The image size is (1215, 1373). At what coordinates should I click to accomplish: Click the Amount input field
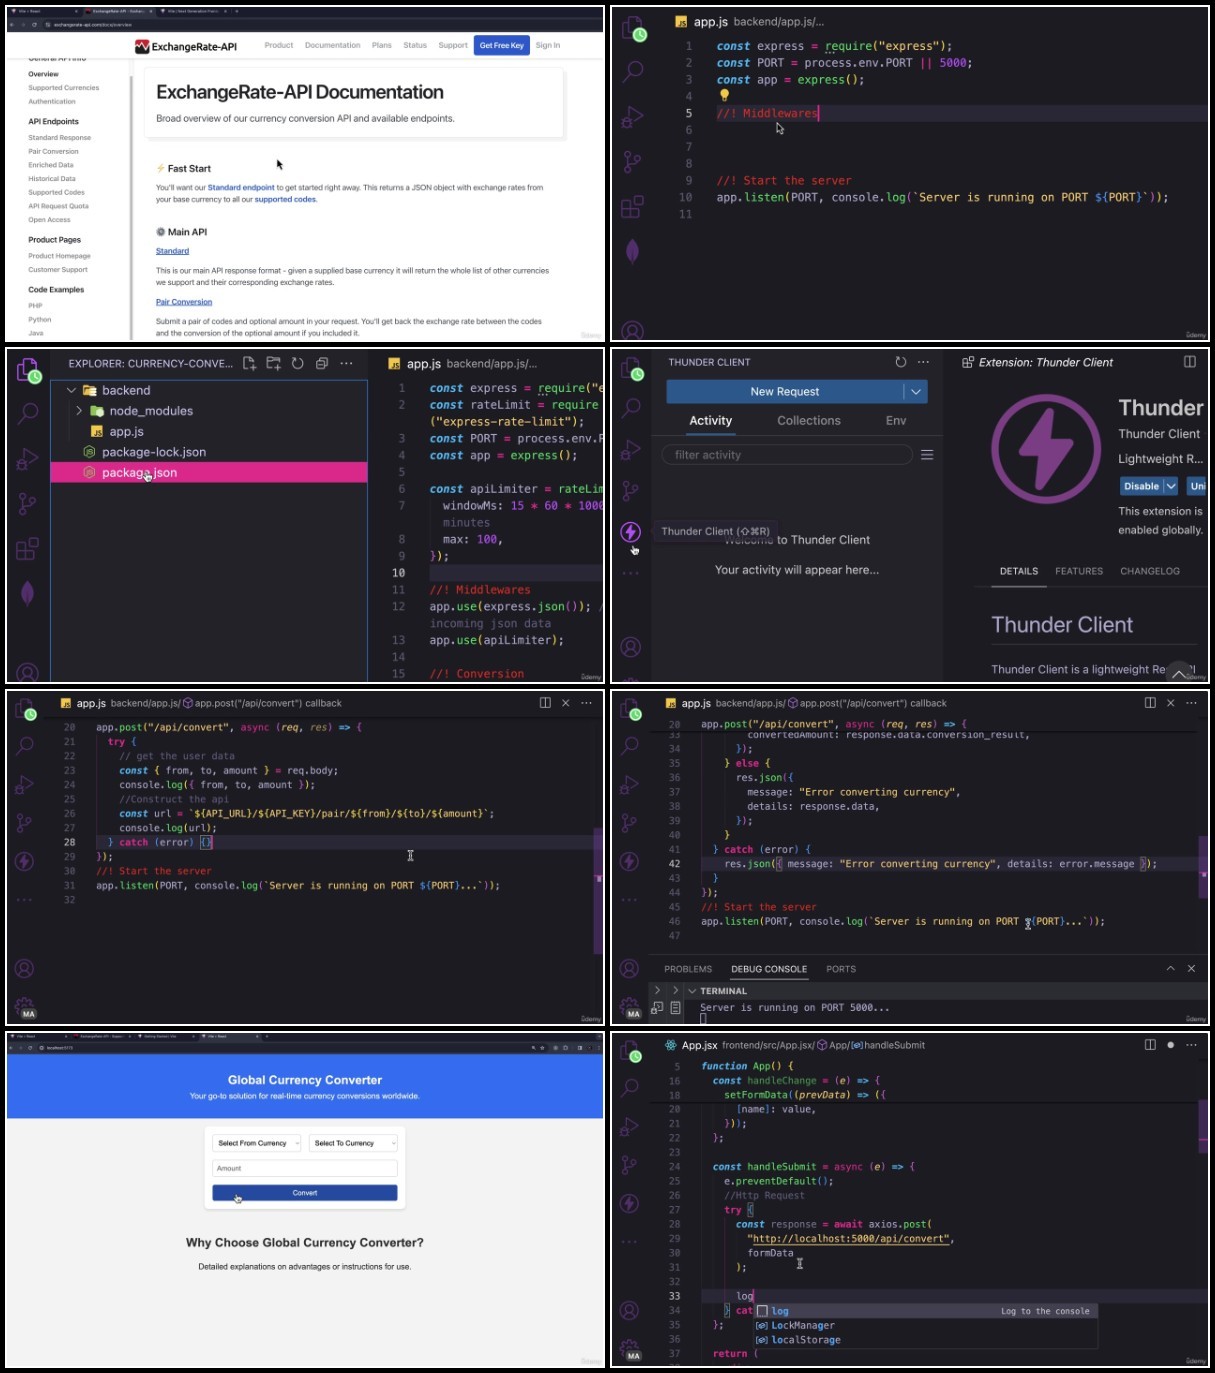tap(305, 1168)
